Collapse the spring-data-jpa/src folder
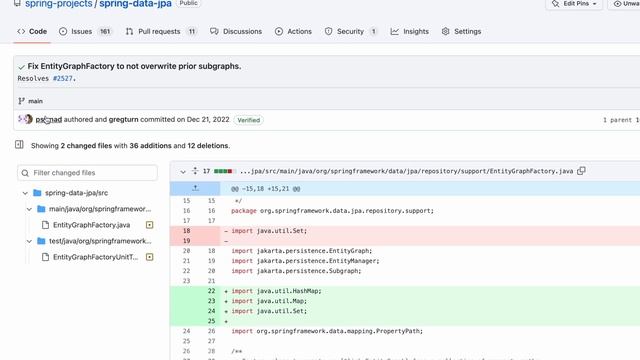 25,193
